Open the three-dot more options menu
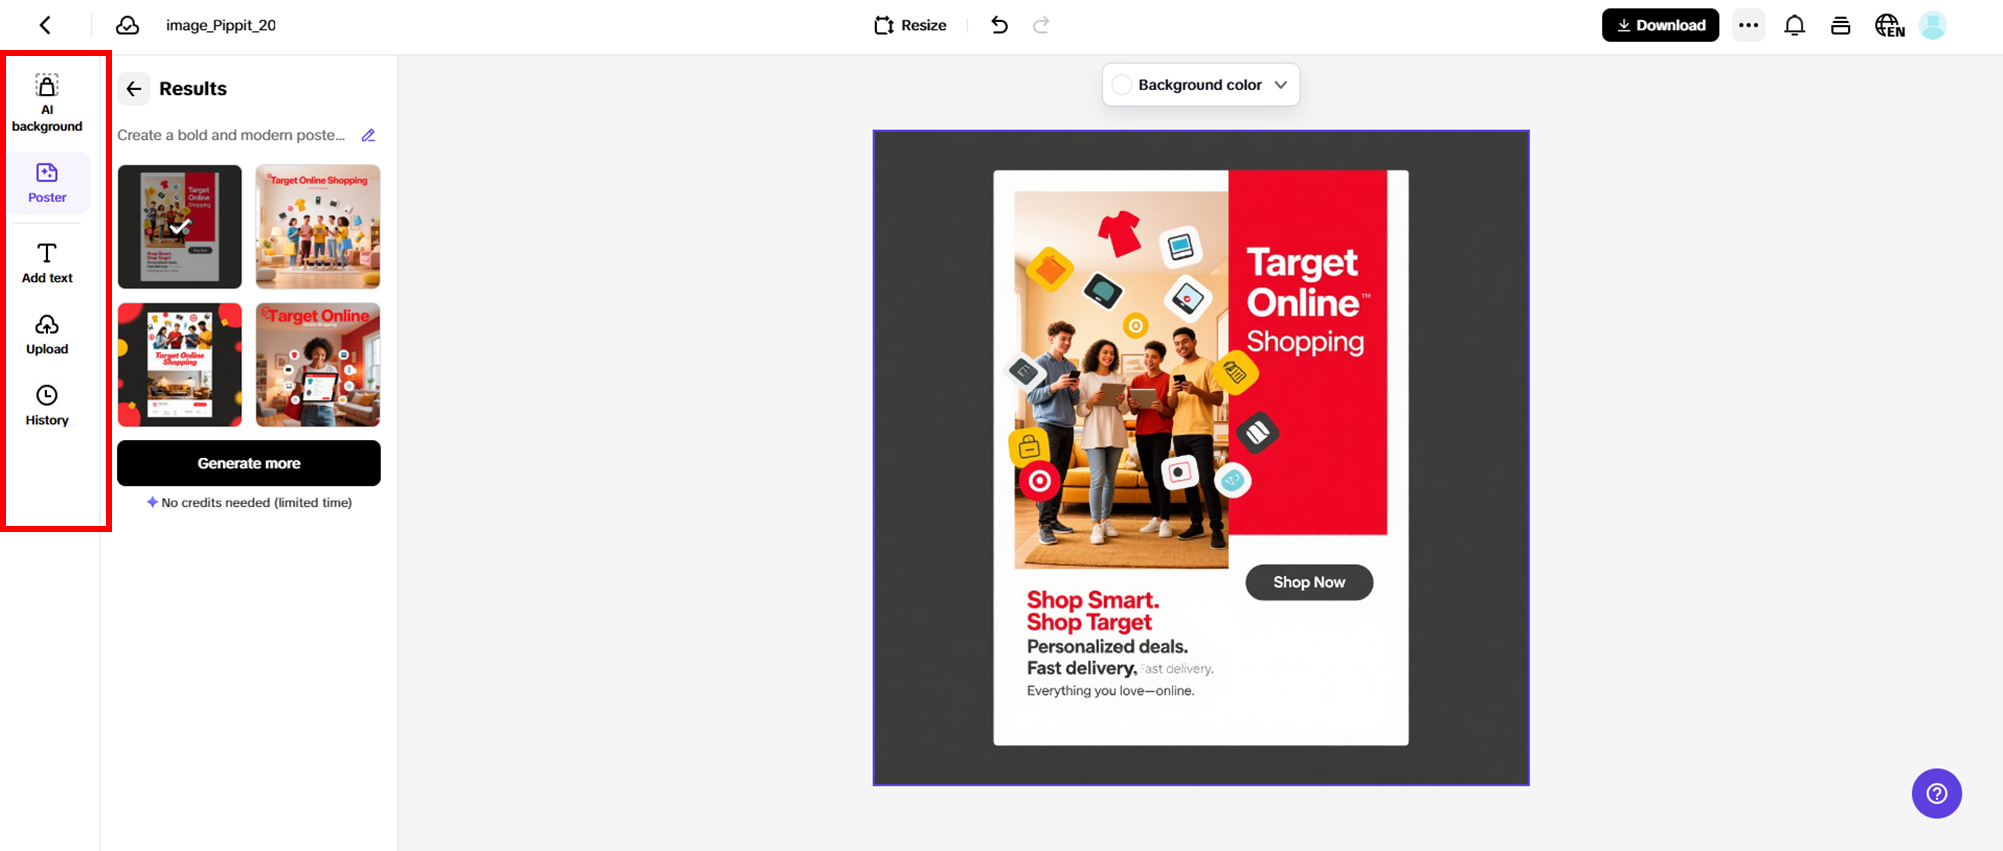2003x851 pixels. click(1748, 25)
